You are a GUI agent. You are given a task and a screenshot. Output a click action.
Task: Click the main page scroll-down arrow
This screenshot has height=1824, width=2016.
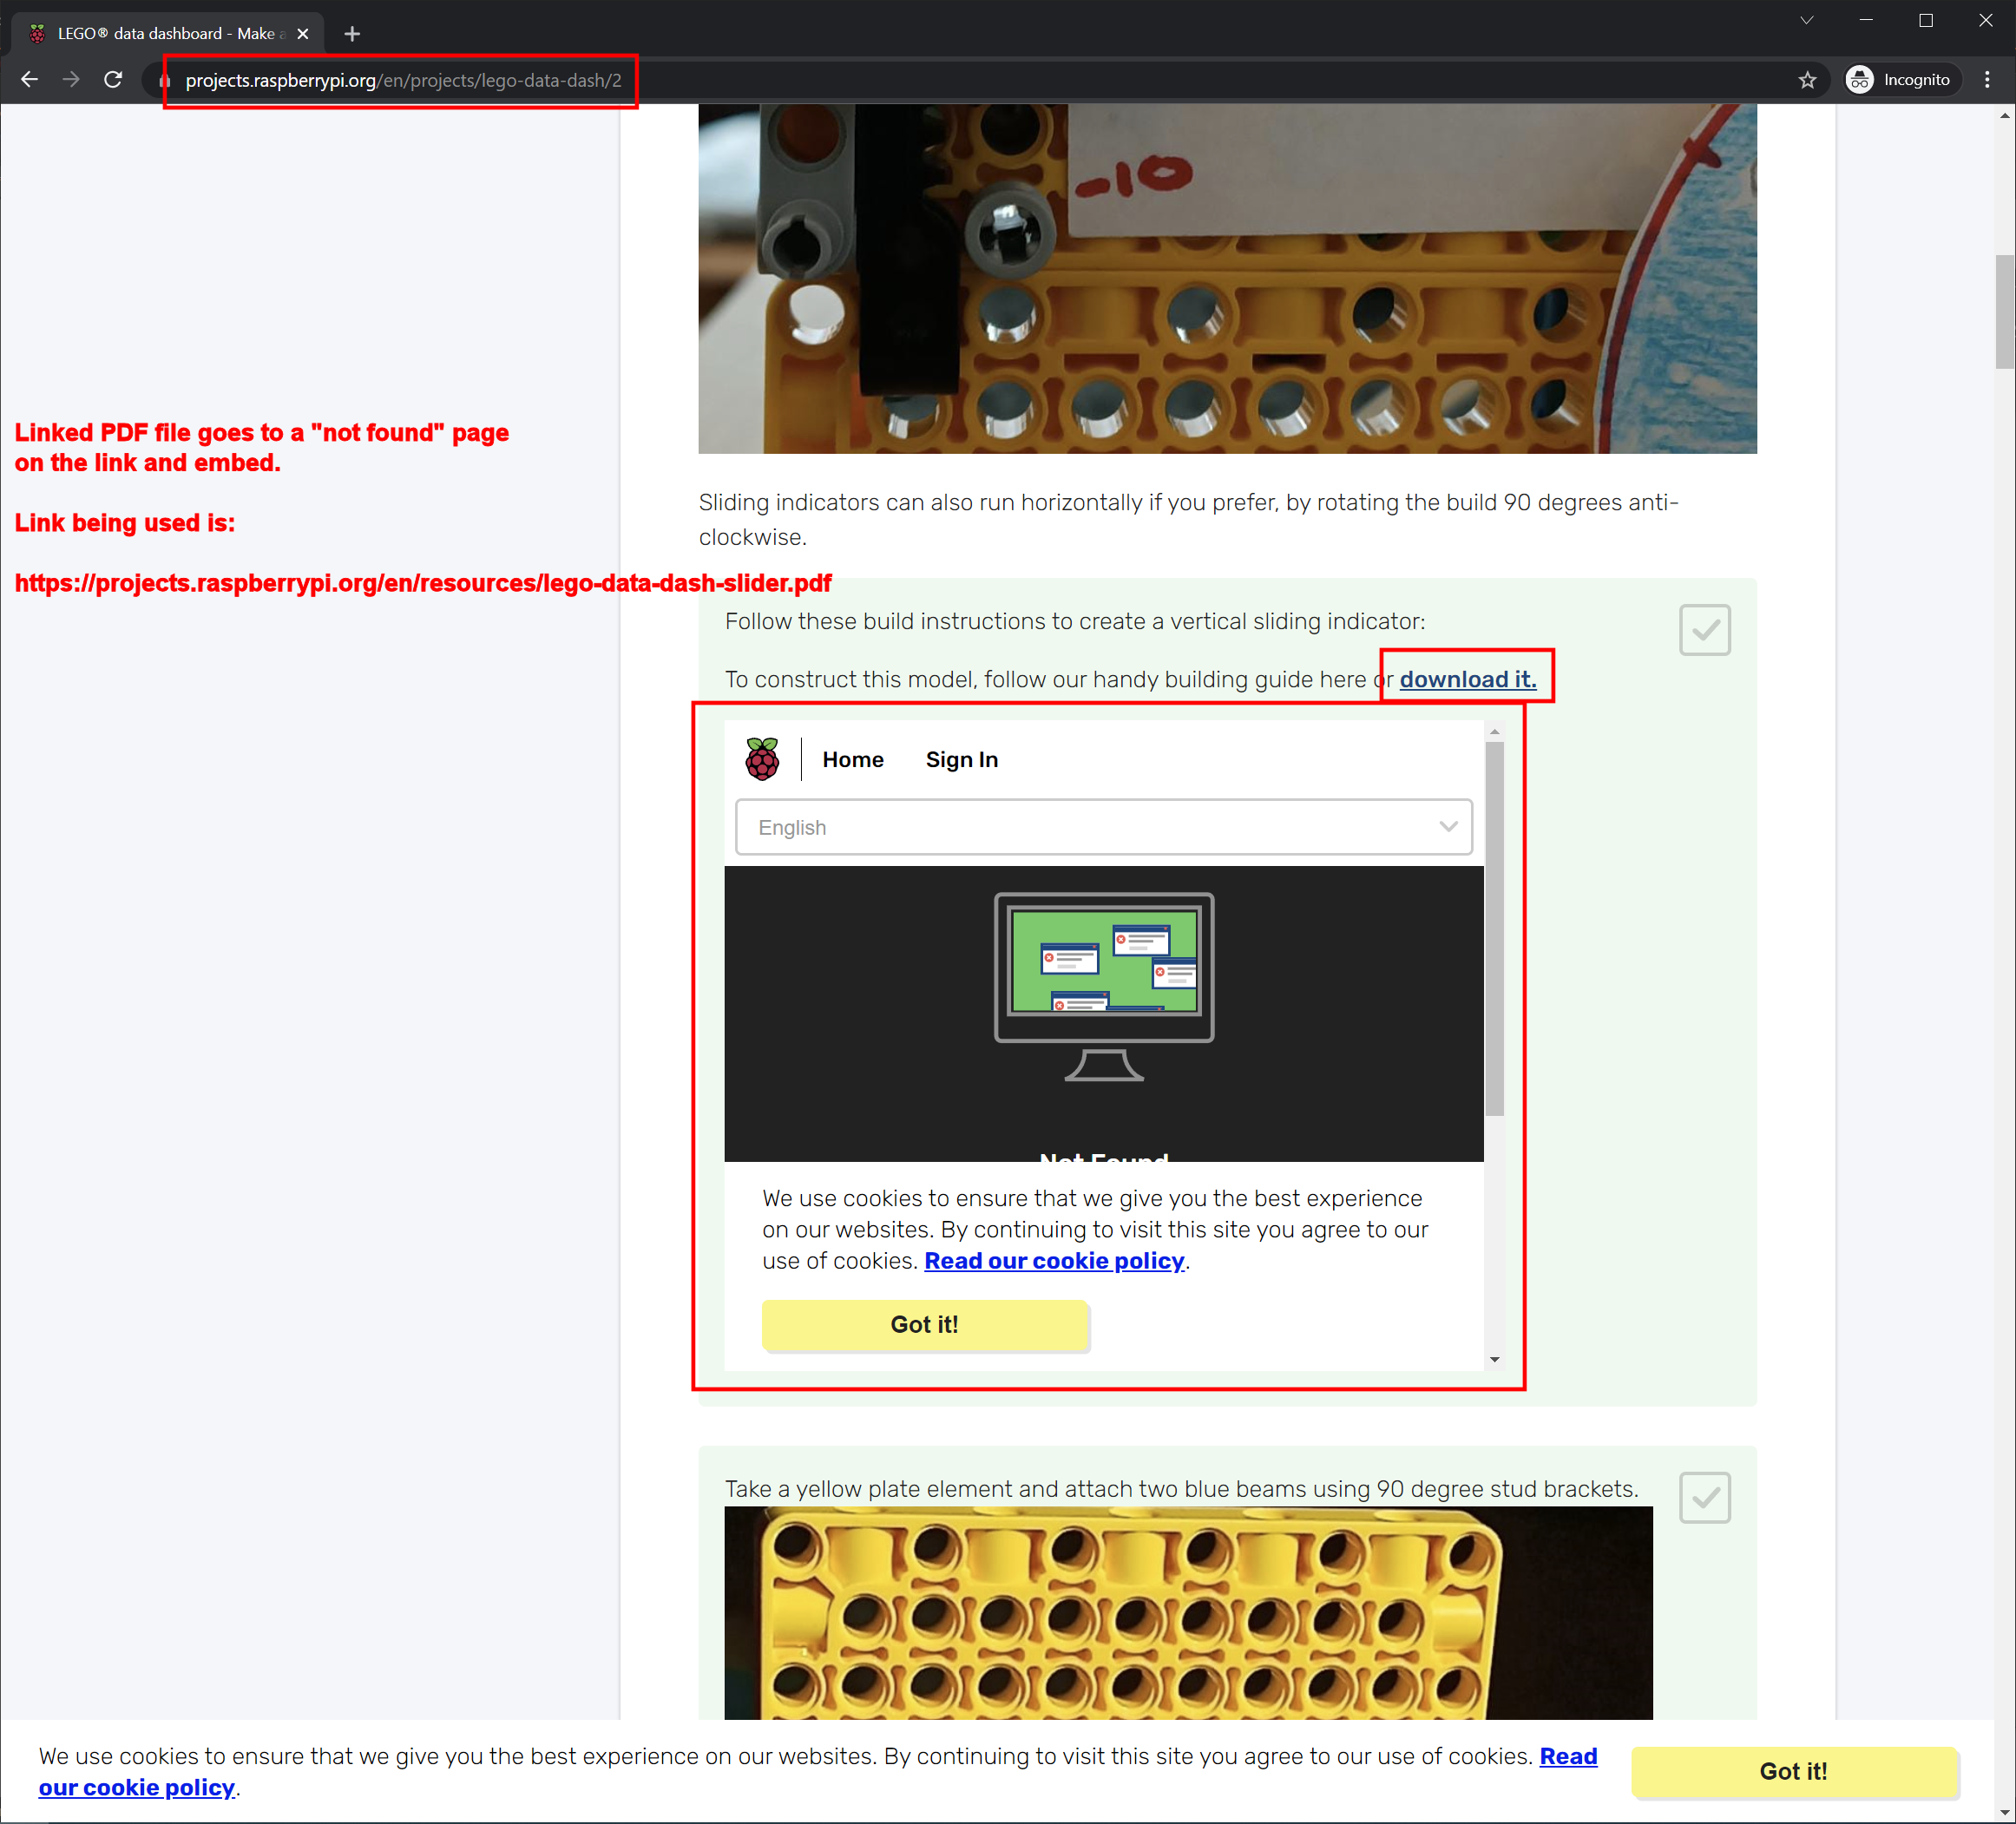click(2005, 1811)
